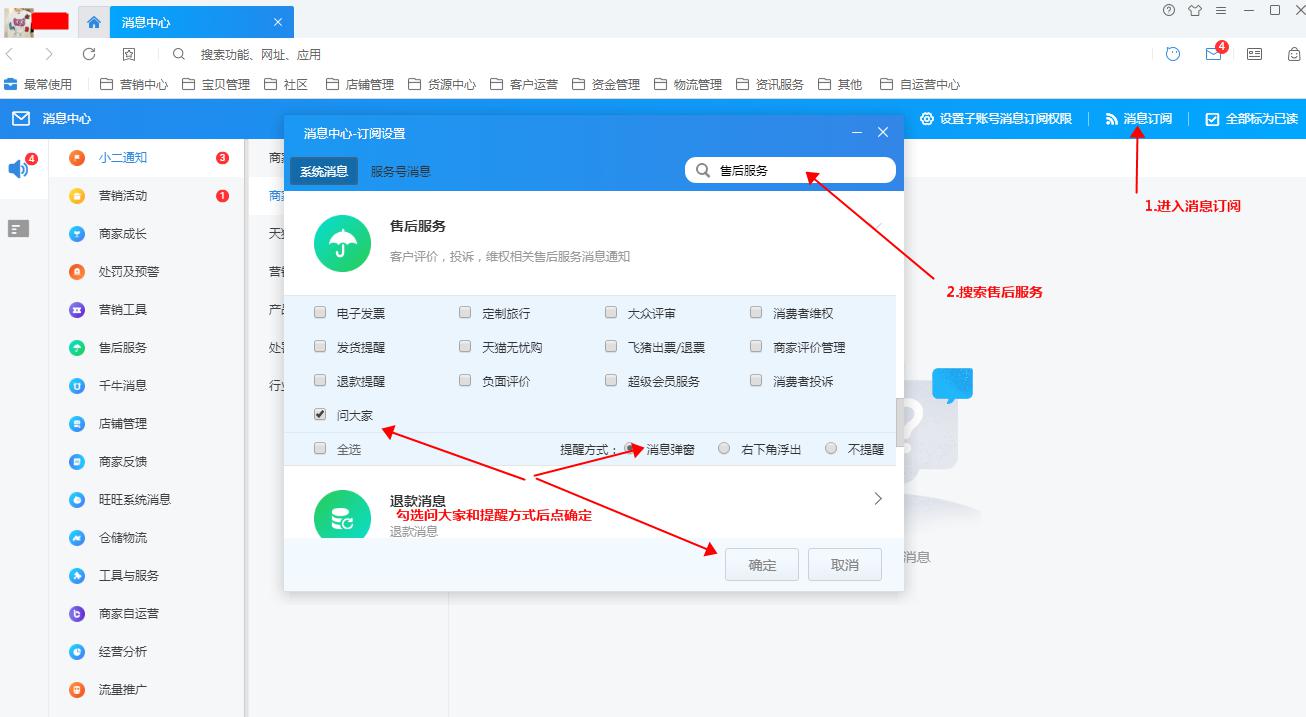Screen dimensions: 1306x717
Task: Open the 店铺管理 bookmark folder
Action: (360, 84)
